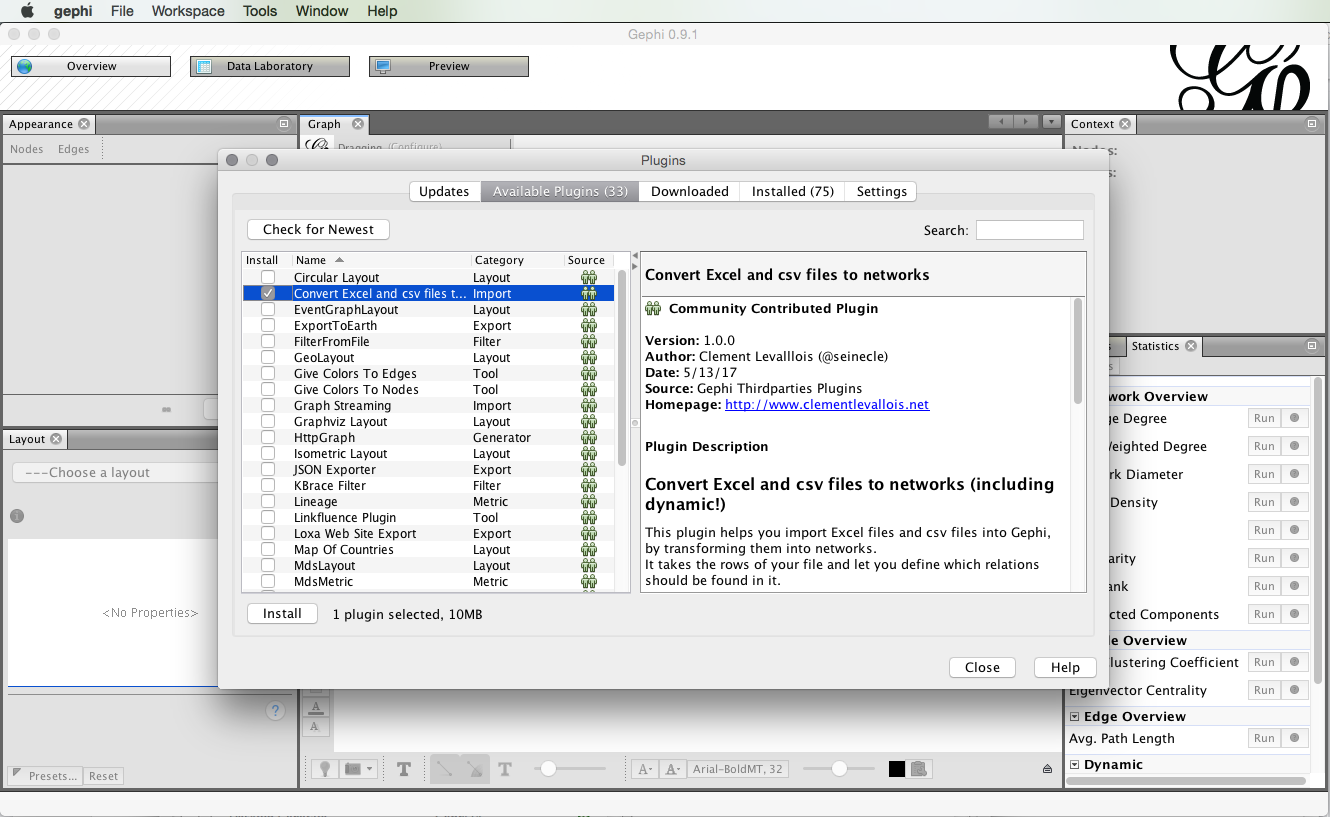Switch to the Downloaded tab
1330x817 pixels.
coord(690,191)
